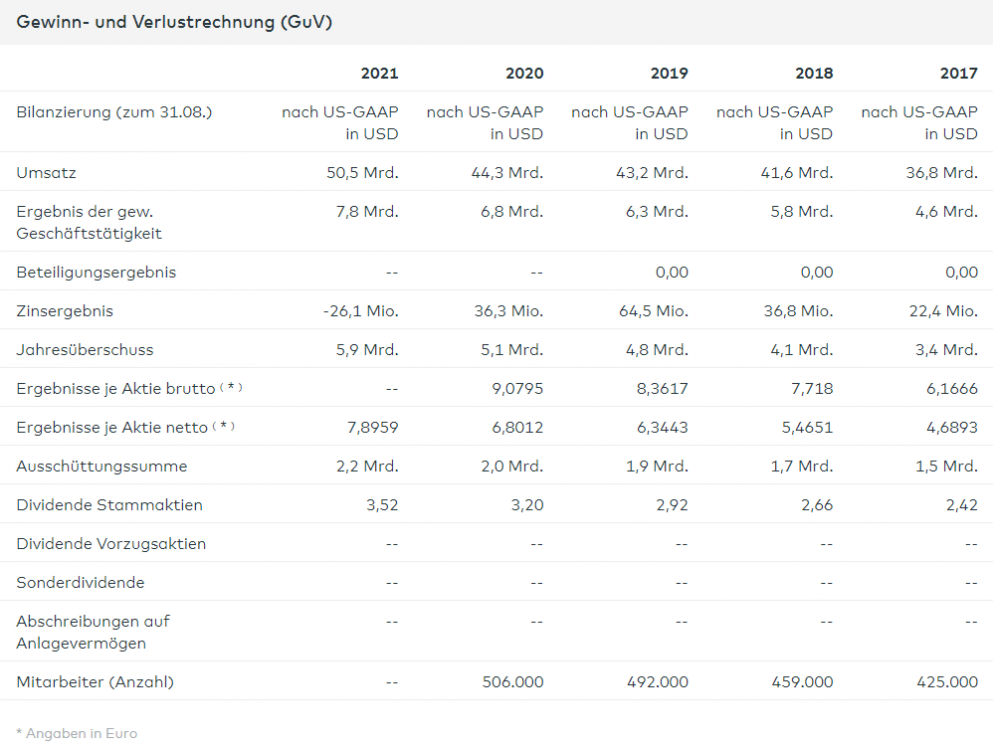Select the 2017 column header
The height and width of the screenshot is (750, 993).
click(x=959, y=73)
